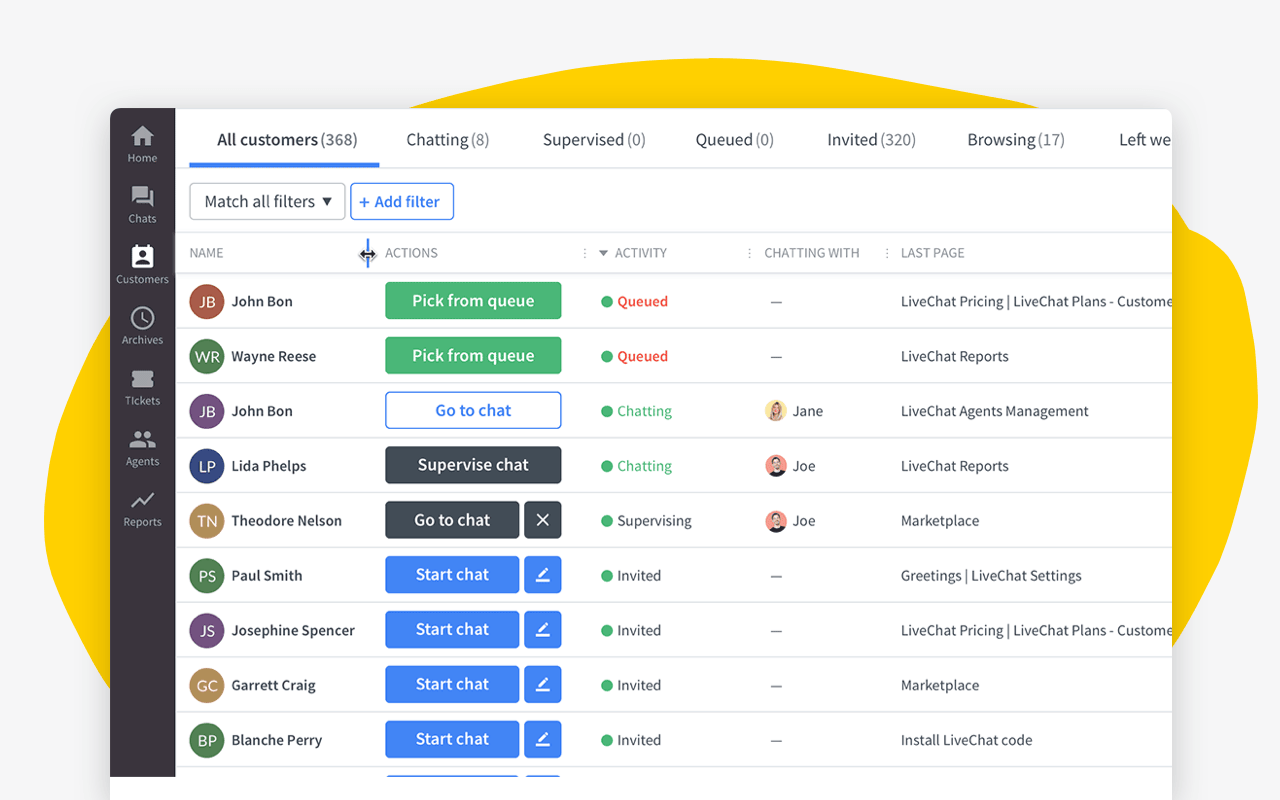Viewport: 1280px width, 800px height.
Task: Click Theodore Nelson's TN avatar
Action: (207, 521)
